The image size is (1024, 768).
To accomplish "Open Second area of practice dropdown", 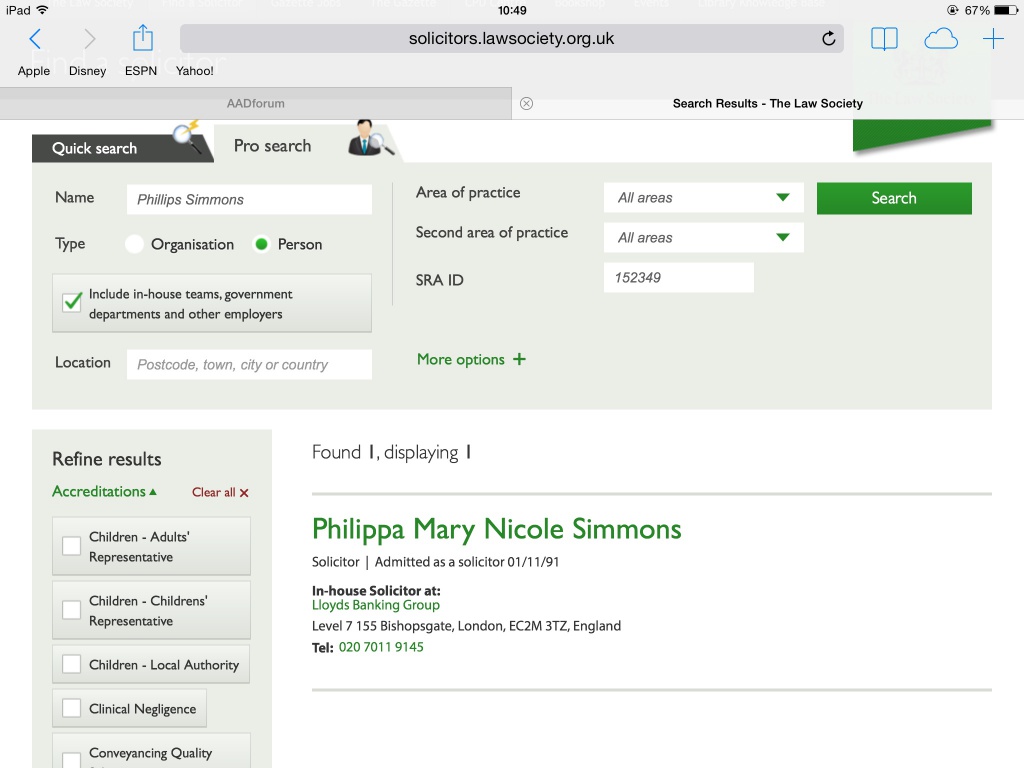I will tap(703, 238).
